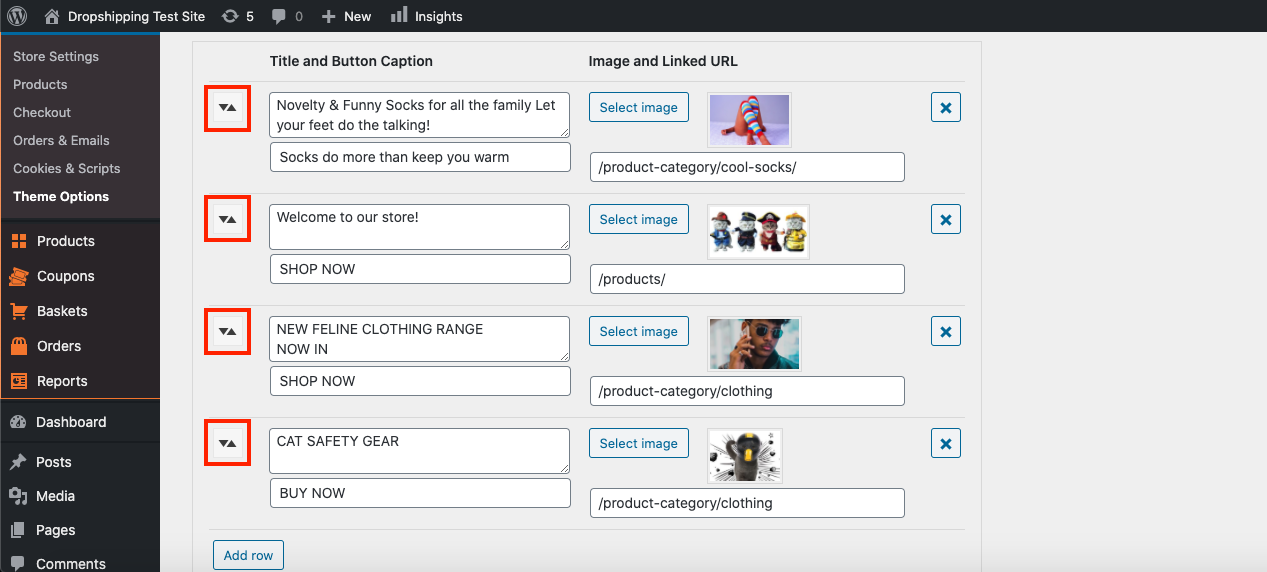Screen dimensions: 1267x572
Task: Click the Orders bag icon
Action: coord(18,346)
